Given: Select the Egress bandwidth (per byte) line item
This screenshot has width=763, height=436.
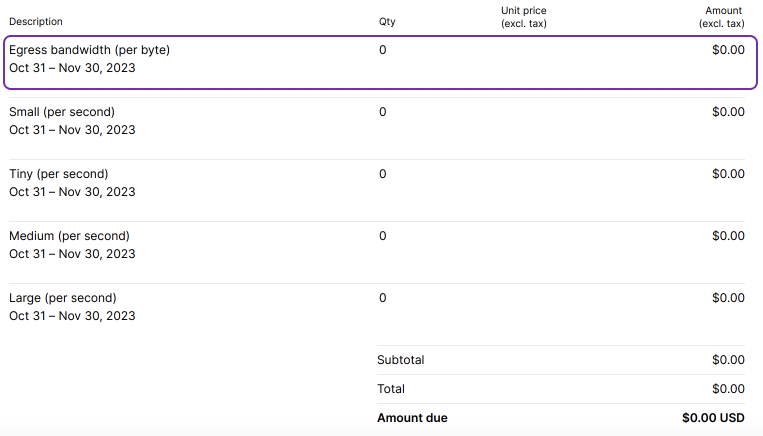Looking at the screenshot, I should [89, 50].
